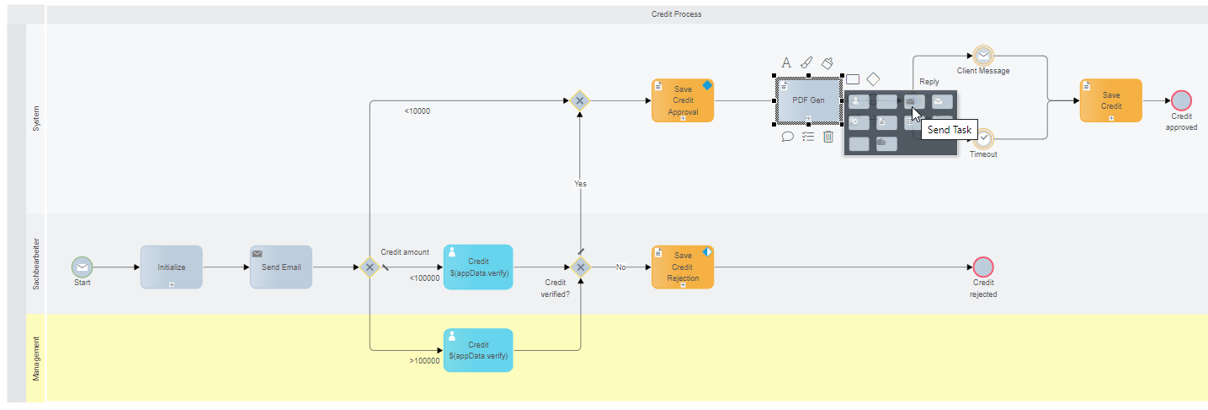
Task: Add a task using the rectangle shape shortcut
Action: 853,78
